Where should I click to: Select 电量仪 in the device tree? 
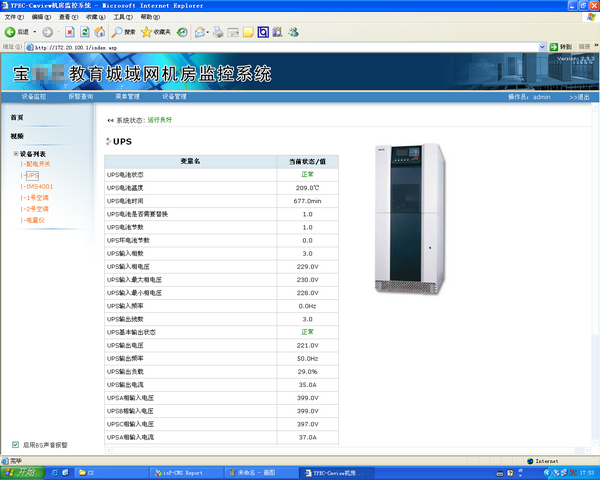tap(35, 220)
